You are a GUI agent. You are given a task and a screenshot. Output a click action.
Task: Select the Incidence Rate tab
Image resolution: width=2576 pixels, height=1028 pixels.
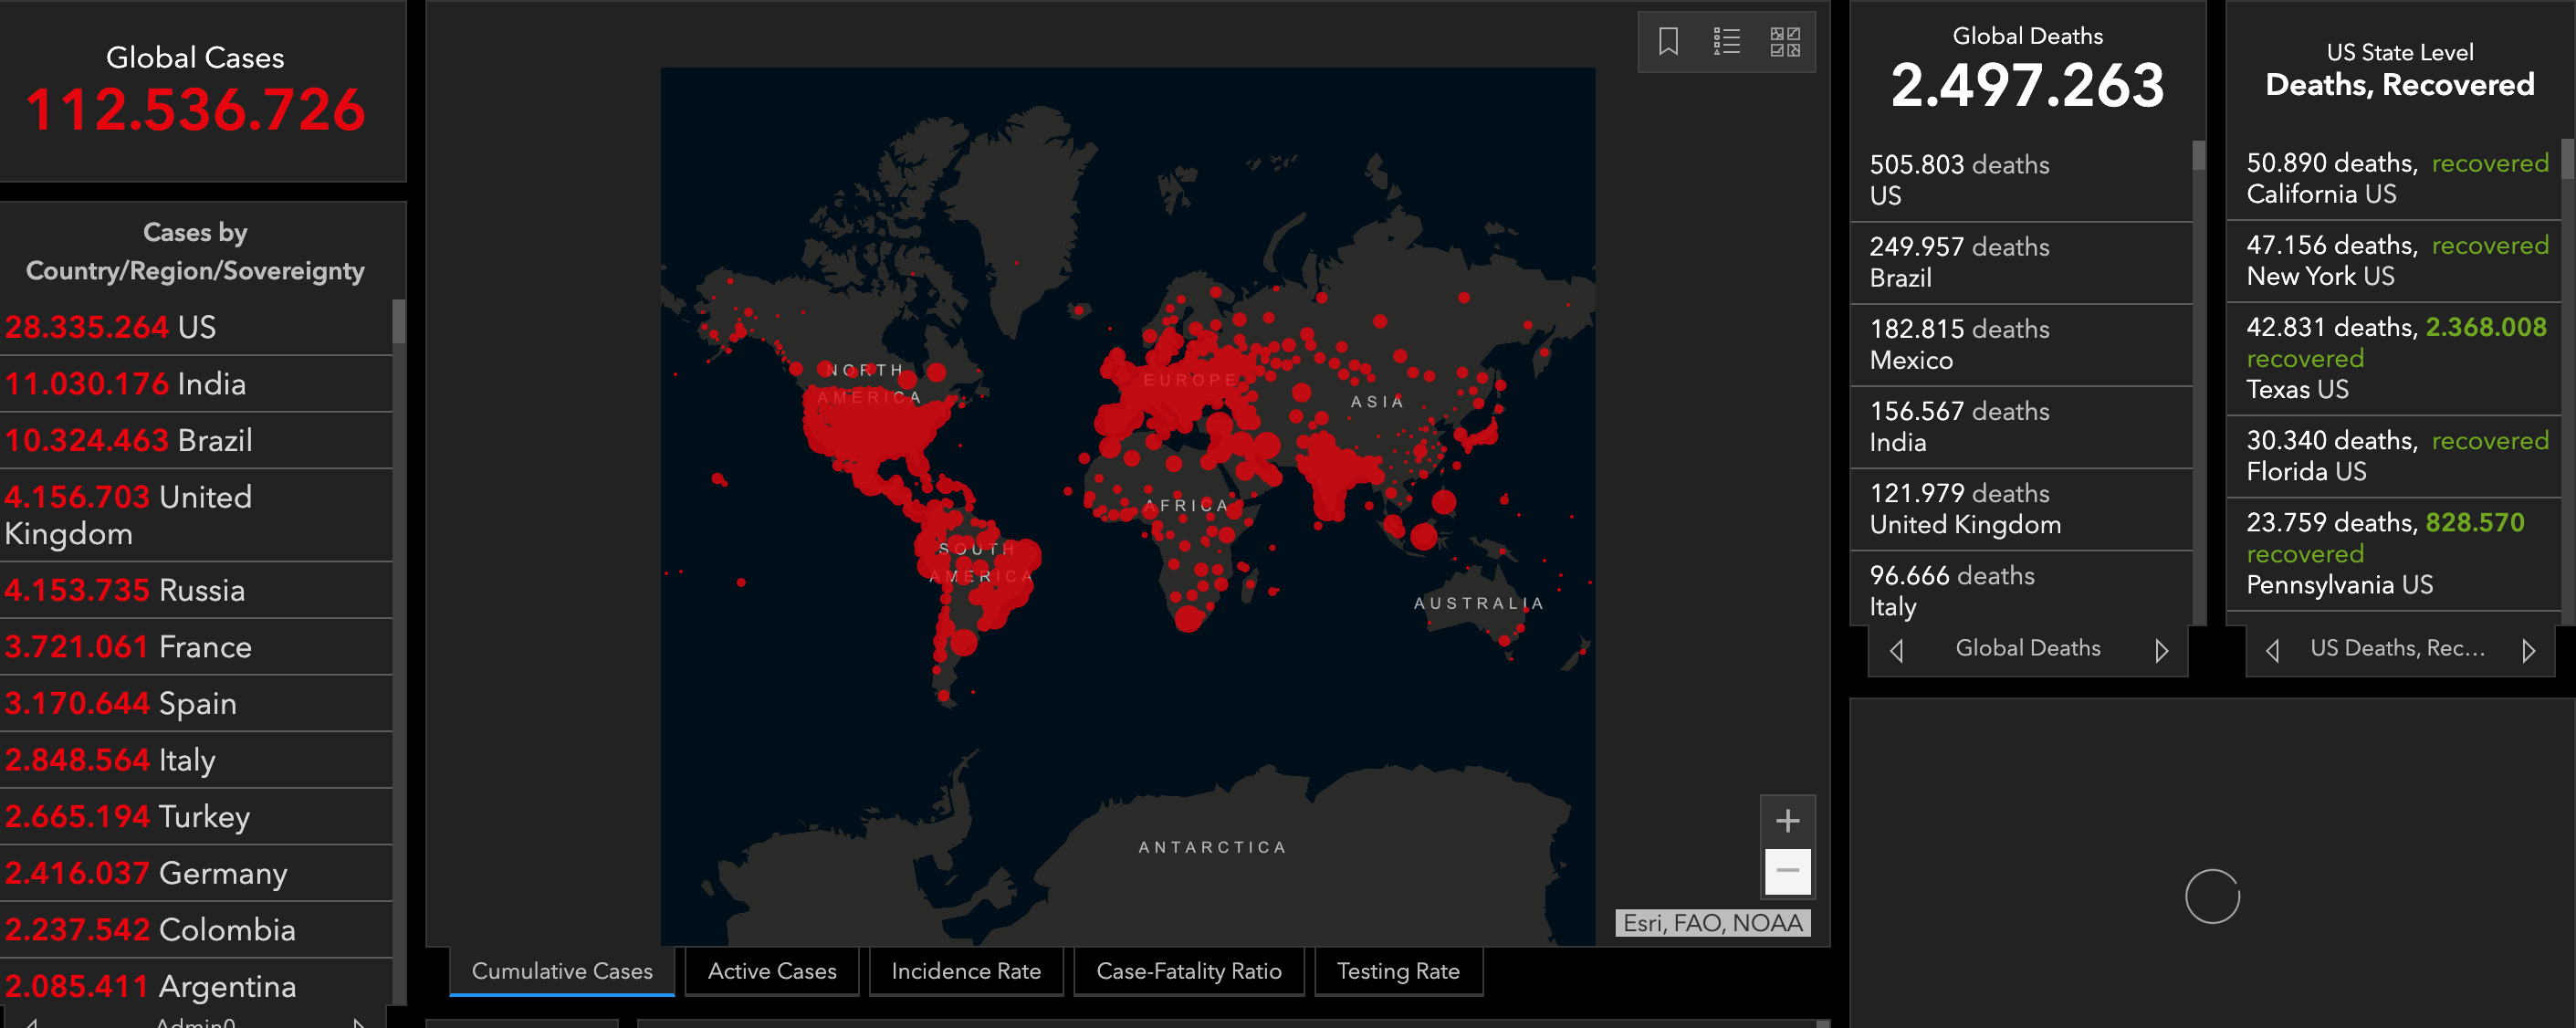[965, 971]
